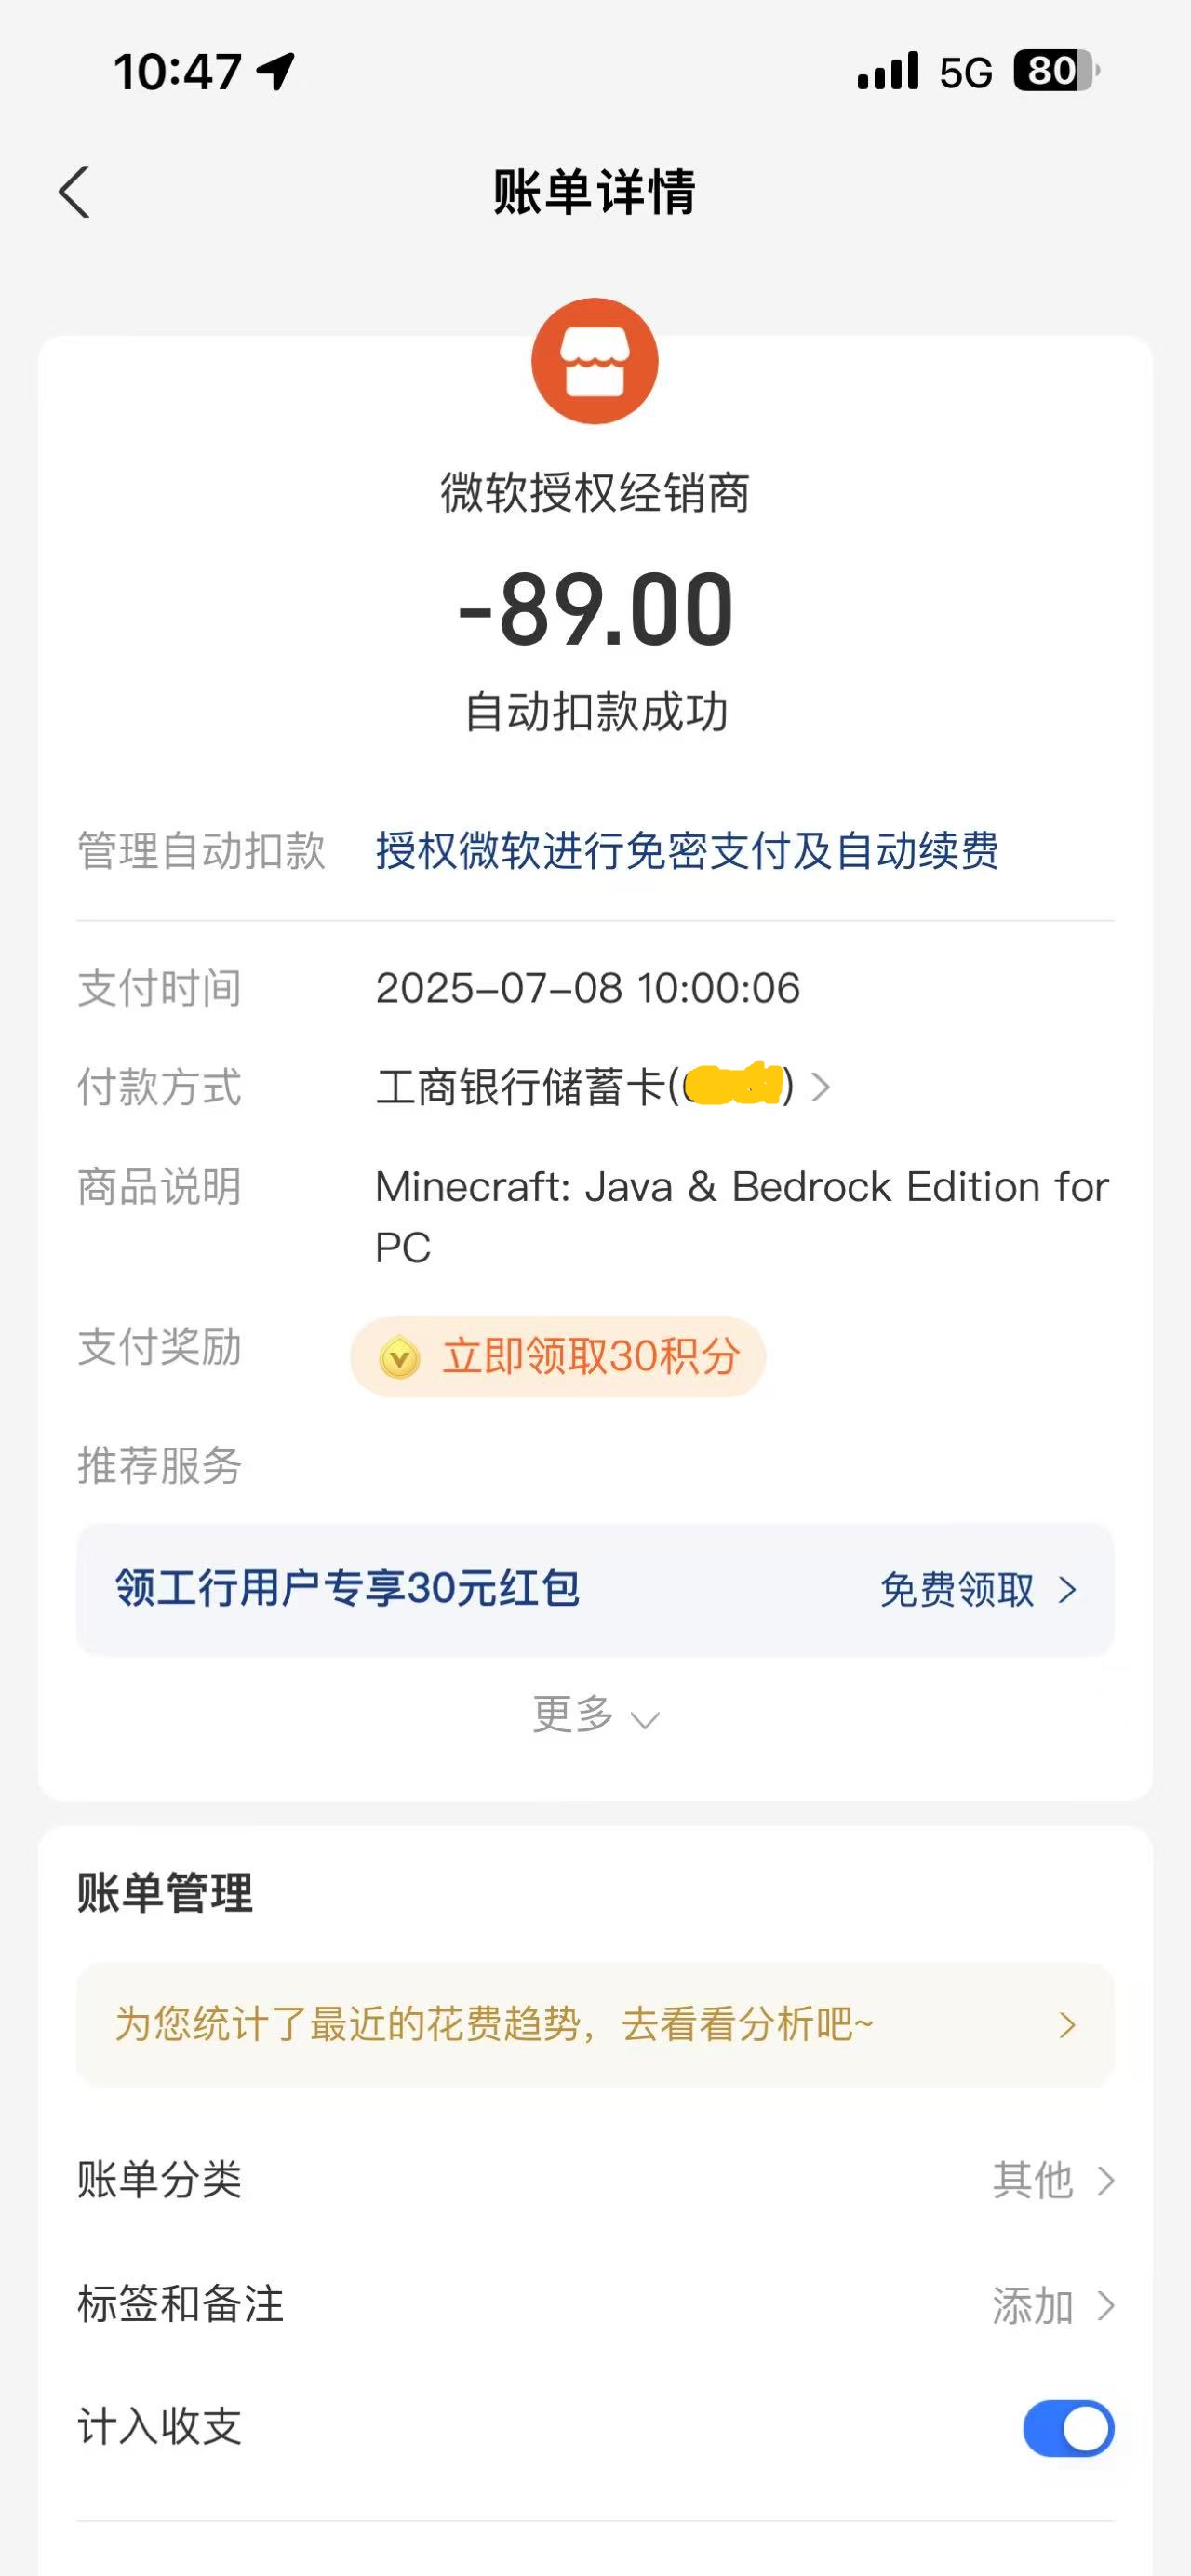Tap the location arrow in status bar
The width and height of the screenshot is (1191, 2576).
point(276,71)
